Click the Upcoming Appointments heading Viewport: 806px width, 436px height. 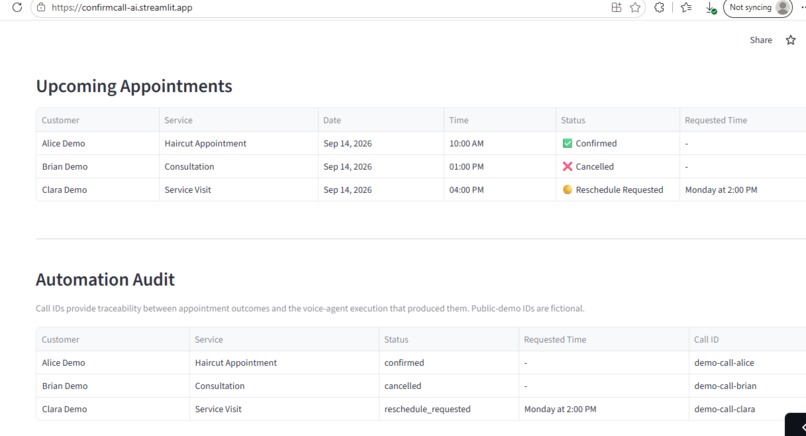point(134,86)
